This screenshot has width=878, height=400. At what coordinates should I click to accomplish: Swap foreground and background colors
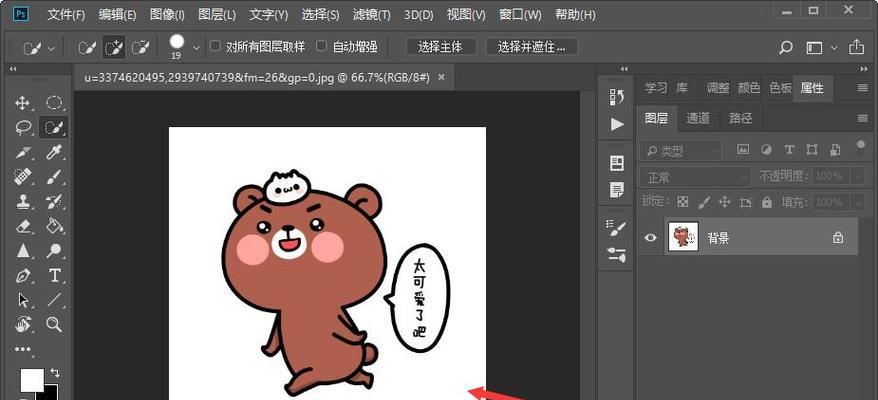click(55, 373)
